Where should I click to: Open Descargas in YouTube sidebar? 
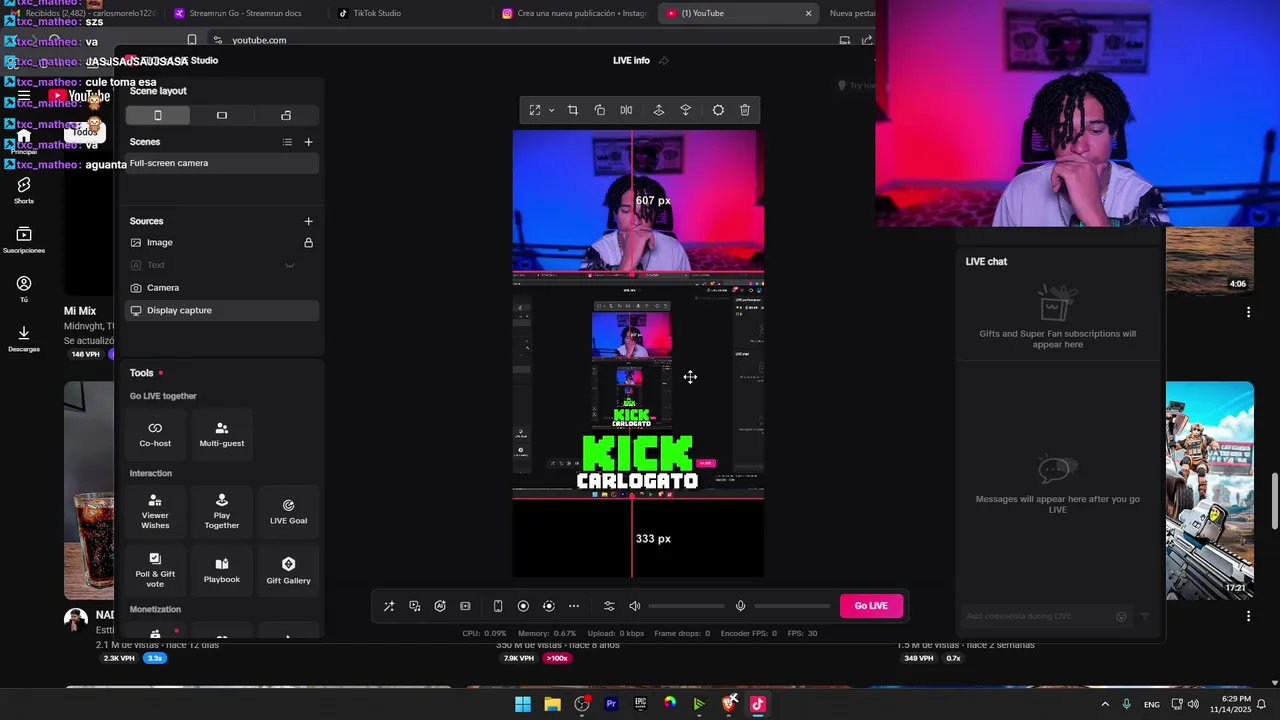24,338
